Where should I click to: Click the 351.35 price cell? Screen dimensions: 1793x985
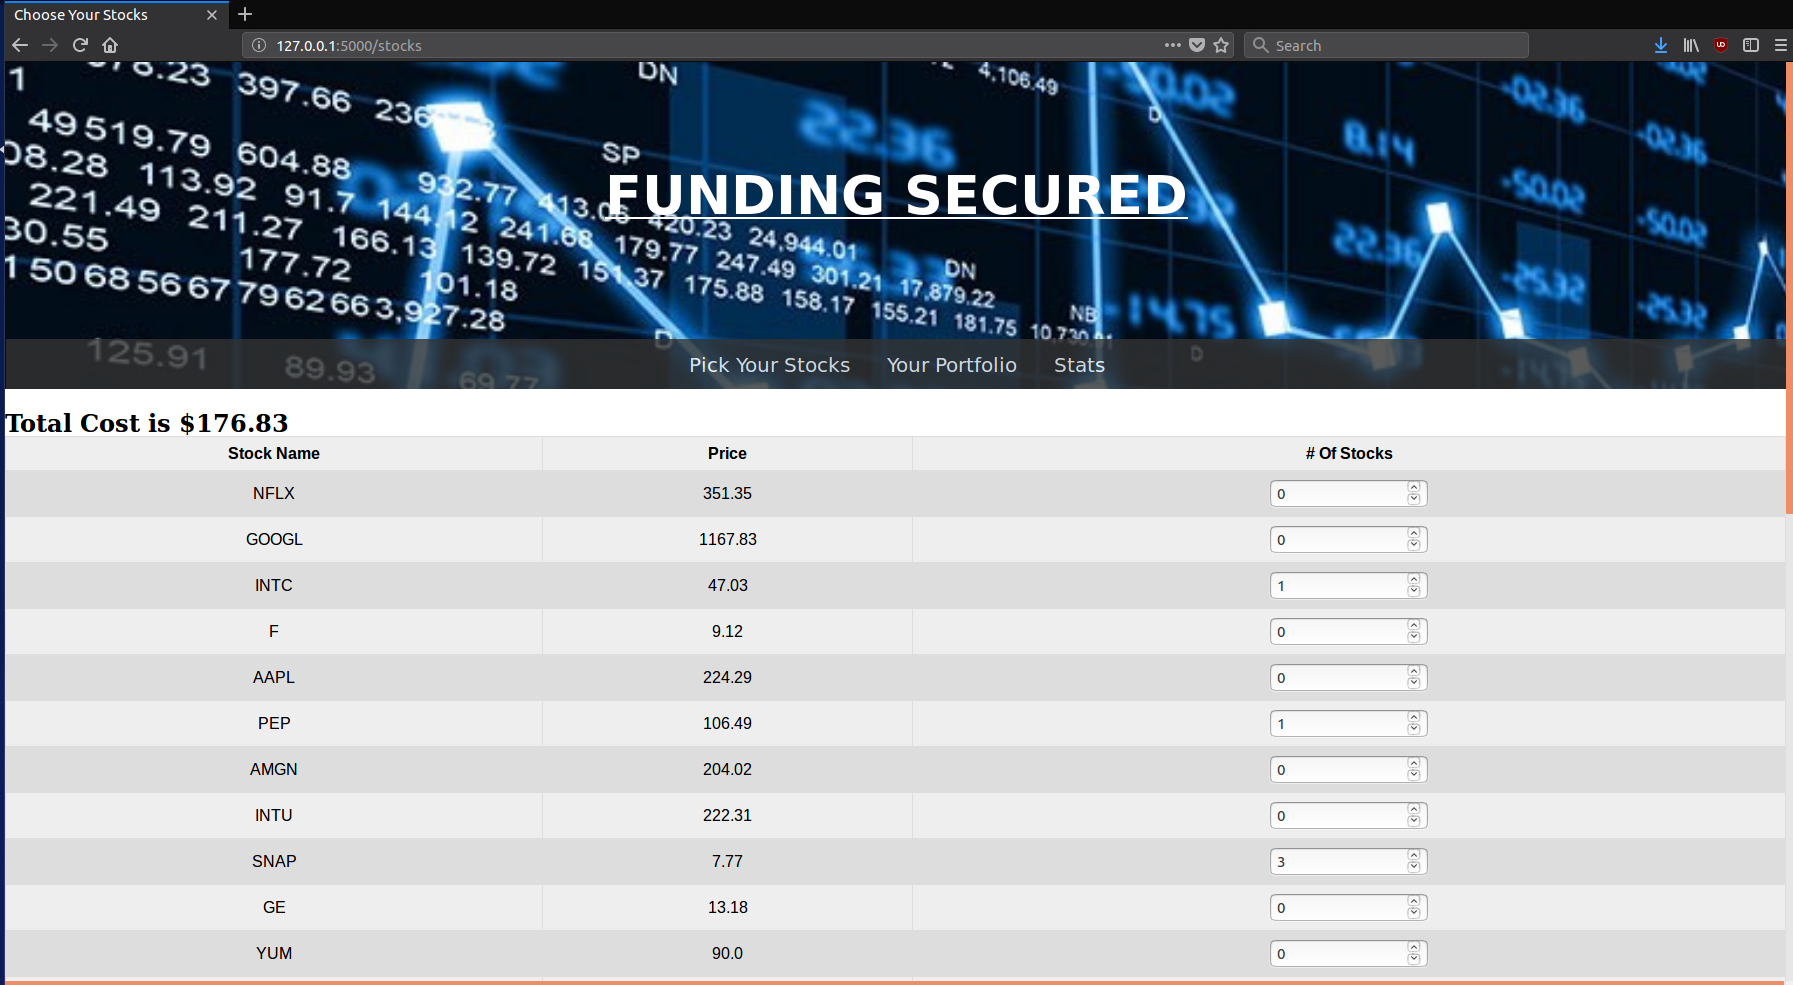click(x=727, y=493)
